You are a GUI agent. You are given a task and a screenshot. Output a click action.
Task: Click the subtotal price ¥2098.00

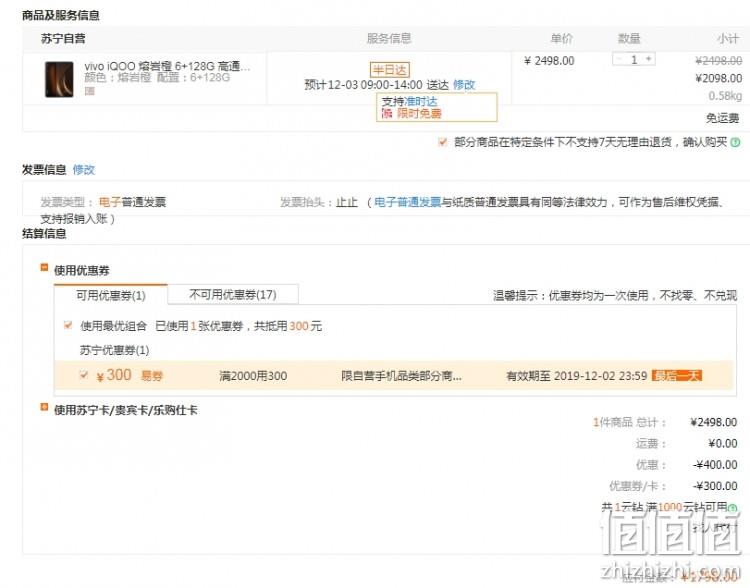point(718,78)
